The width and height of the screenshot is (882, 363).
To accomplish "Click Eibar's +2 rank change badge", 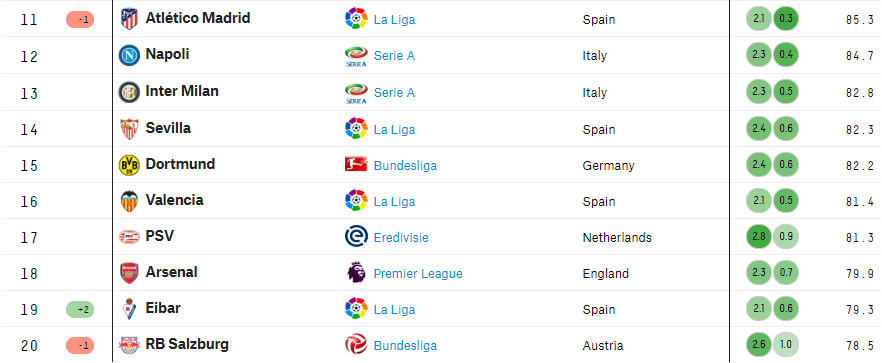I will [x=80, y=310].
